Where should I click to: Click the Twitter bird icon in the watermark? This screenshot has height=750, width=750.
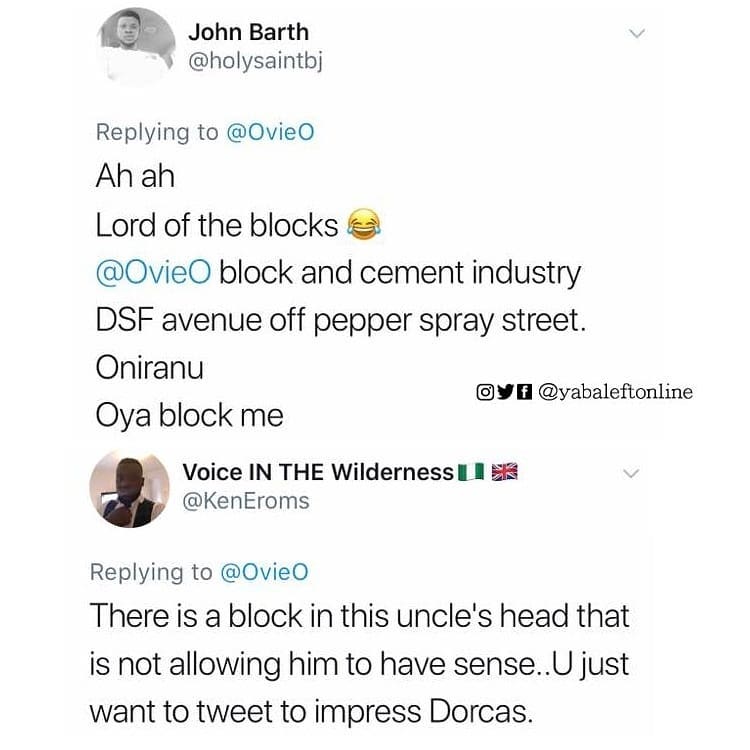[504, 393]
